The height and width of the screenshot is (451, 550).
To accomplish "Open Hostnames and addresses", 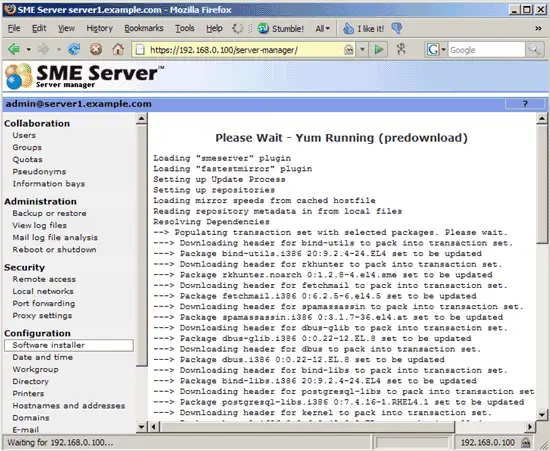I will tap(69, 405).
